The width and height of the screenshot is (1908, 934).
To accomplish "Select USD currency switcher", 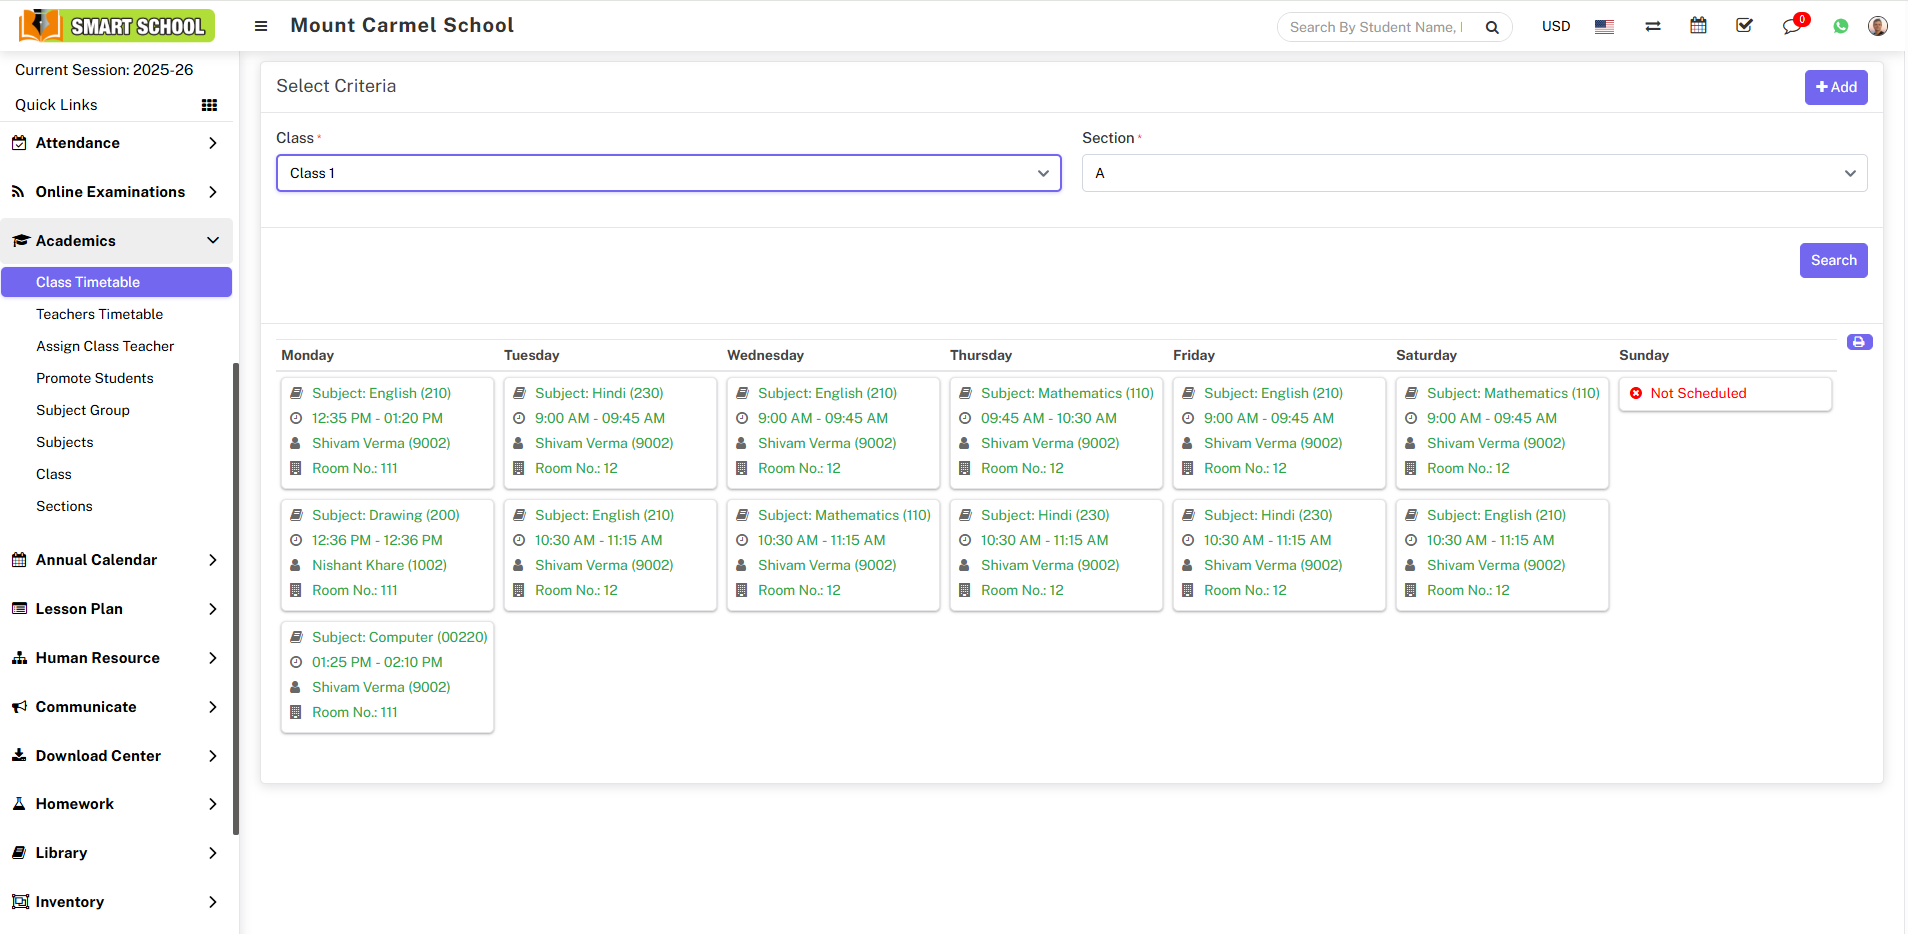I will [1555, 27].
